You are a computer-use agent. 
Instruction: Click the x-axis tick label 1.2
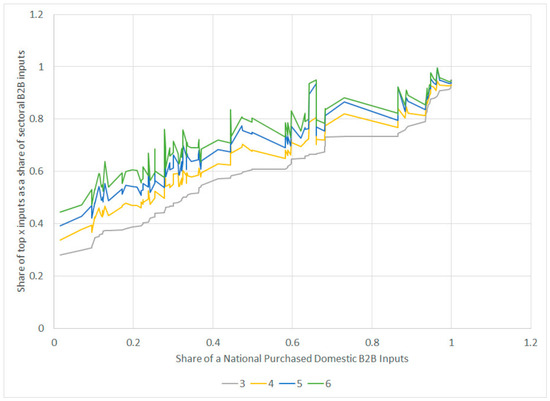(530, 342)
